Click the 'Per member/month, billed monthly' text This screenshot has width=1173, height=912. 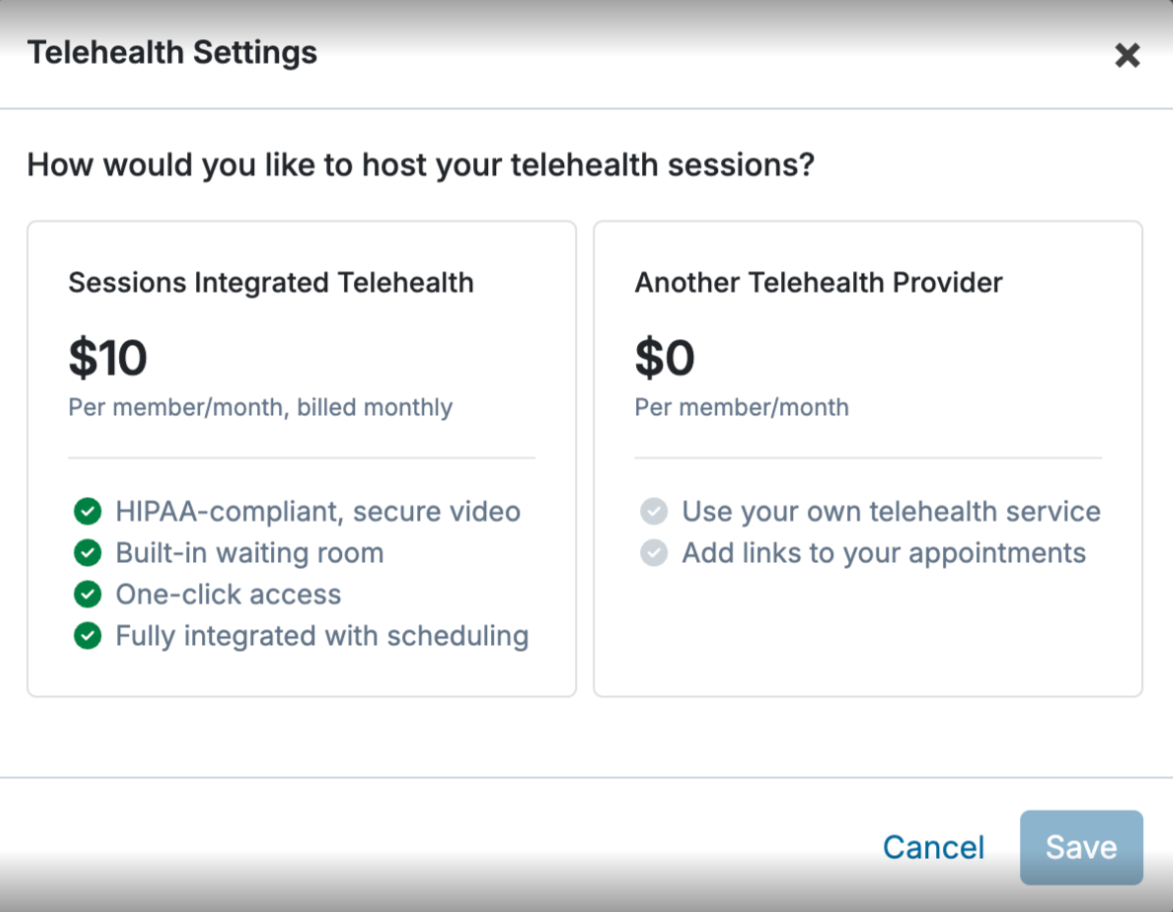pyautogui.click(x=260, y=407)
